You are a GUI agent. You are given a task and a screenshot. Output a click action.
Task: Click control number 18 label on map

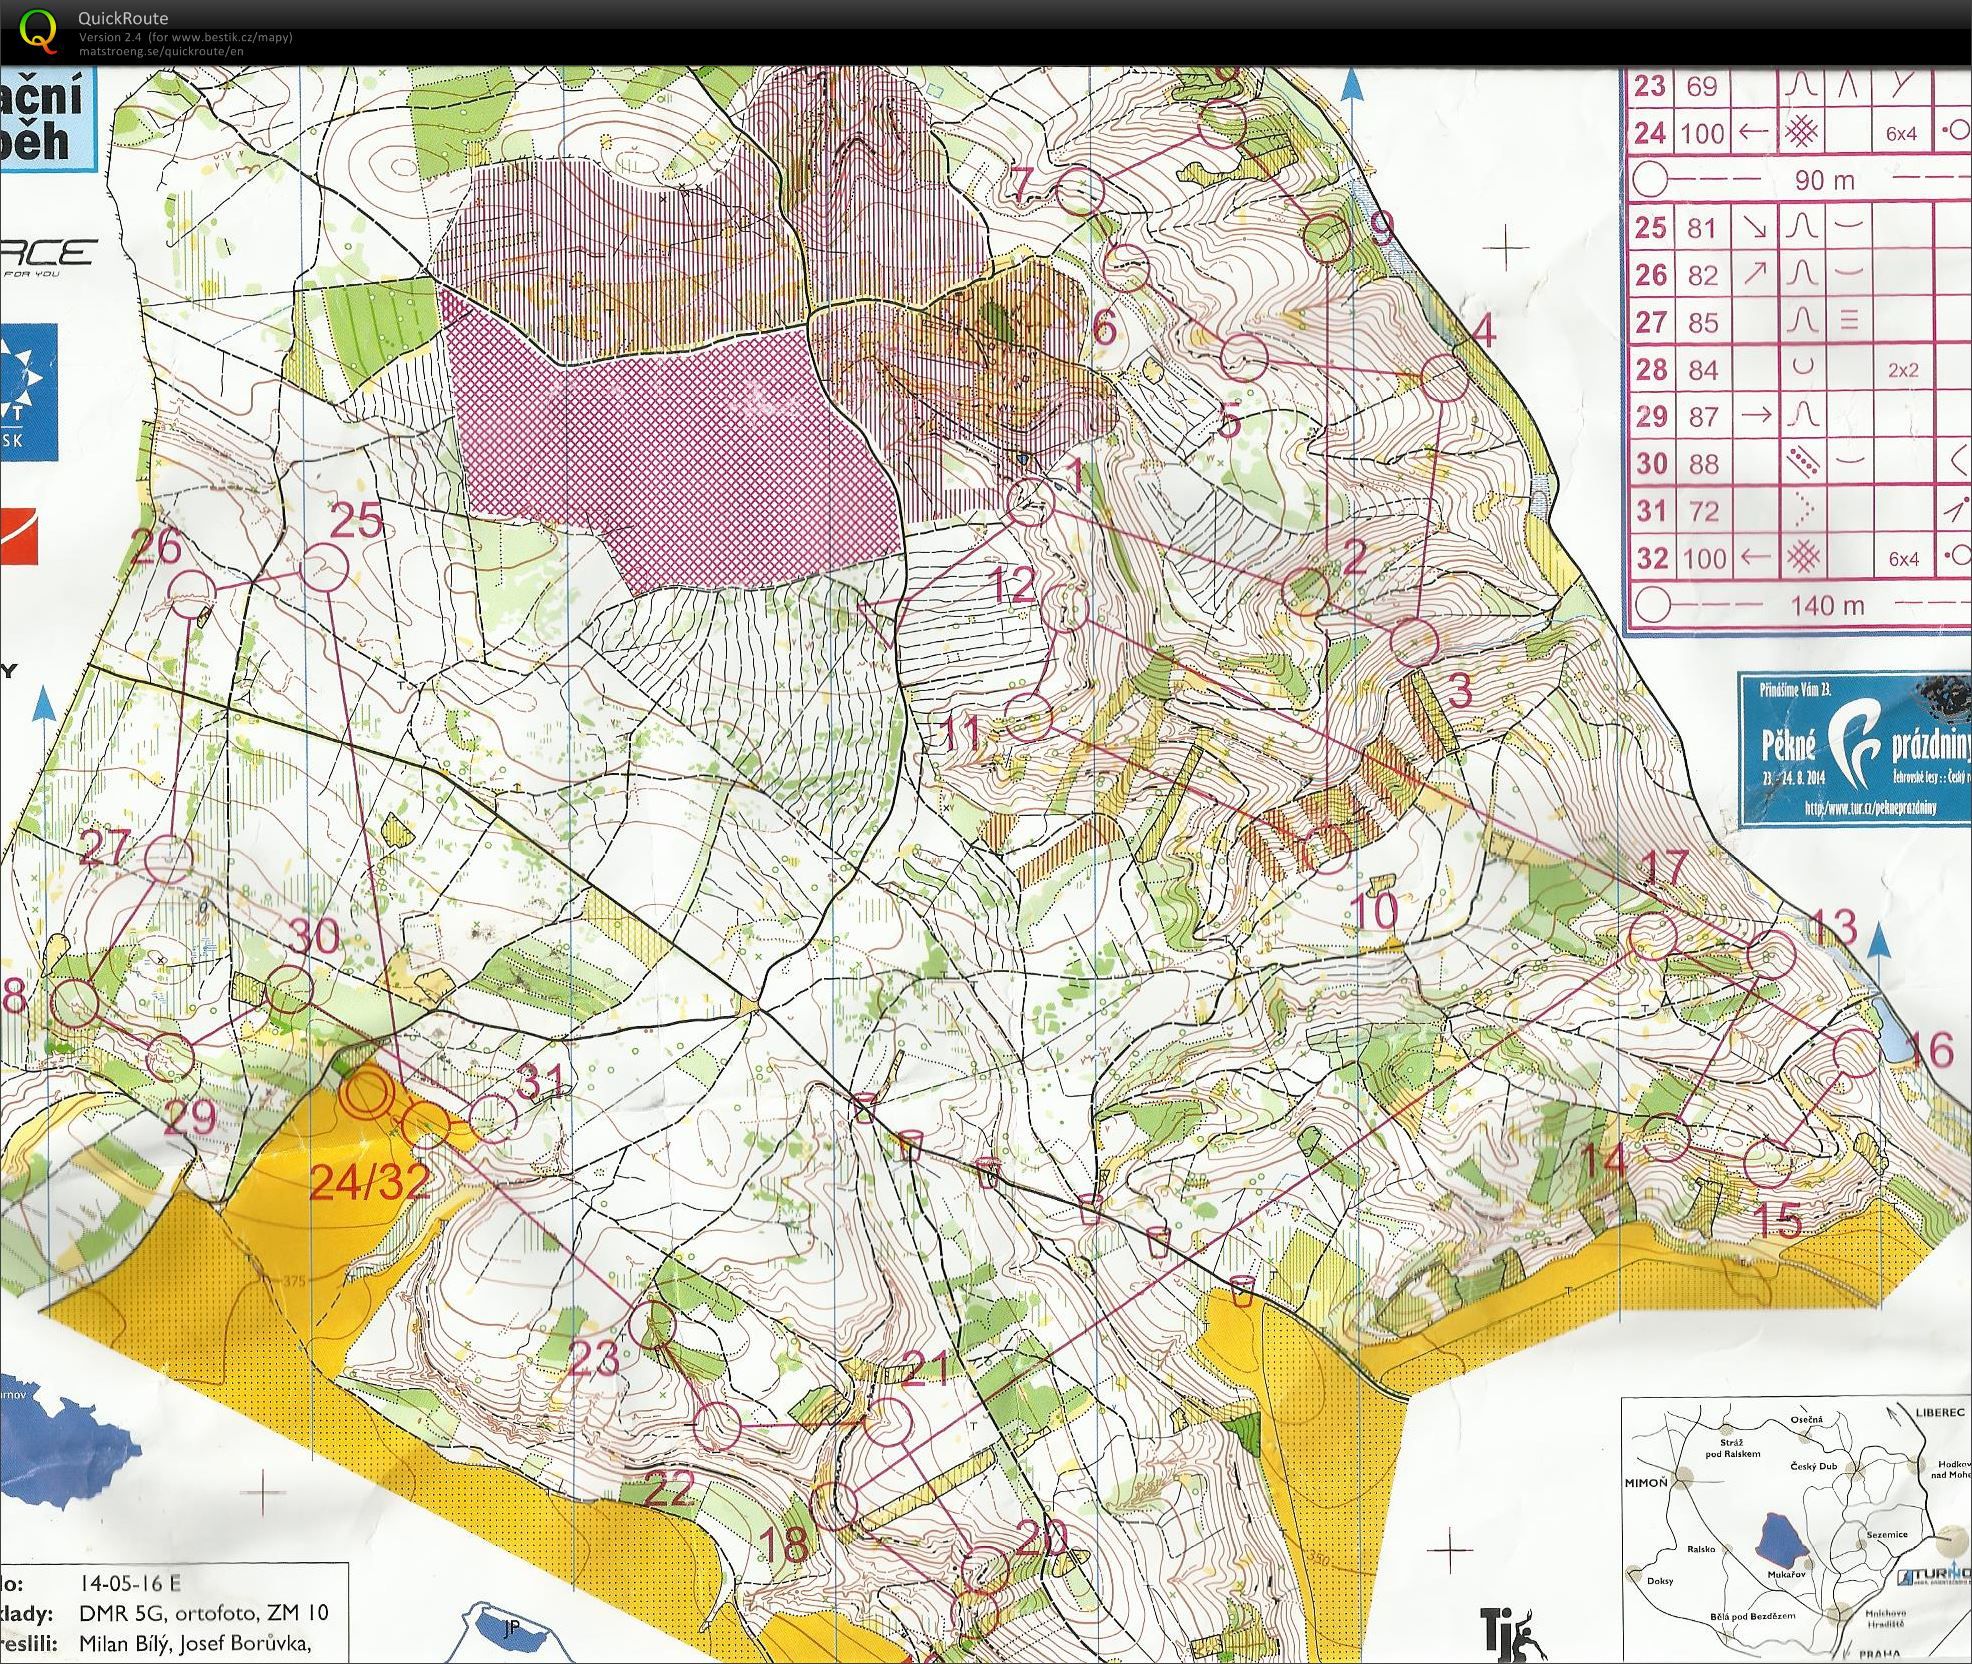click(784, 1544)
